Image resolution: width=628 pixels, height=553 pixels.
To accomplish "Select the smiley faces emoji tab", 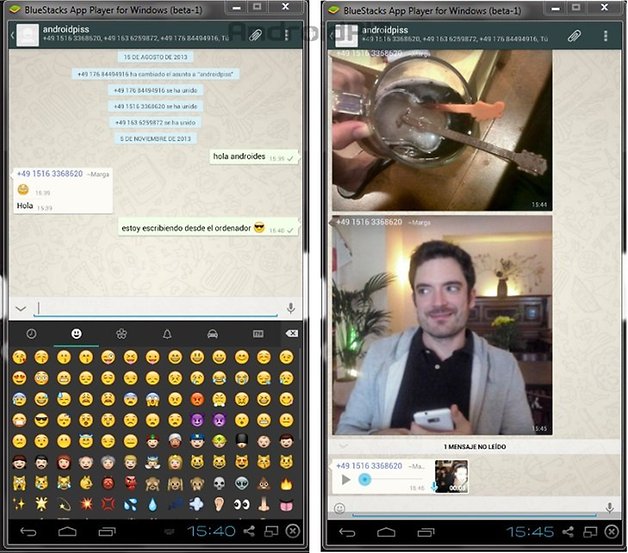I will point(76,334).
